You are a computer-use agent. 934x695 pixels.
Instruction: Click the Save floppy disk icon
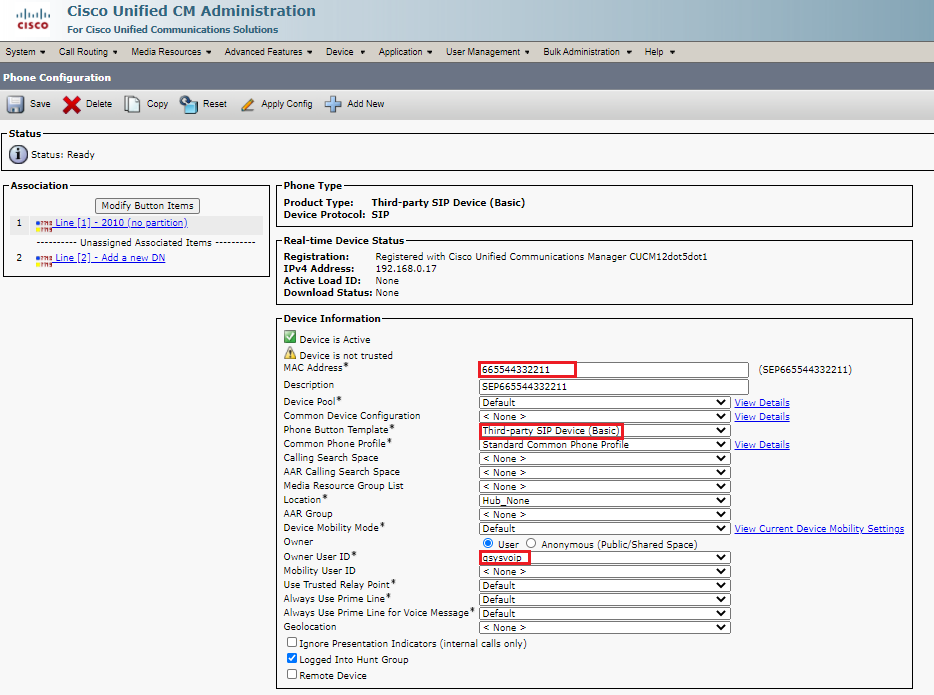tap(16, 104)
